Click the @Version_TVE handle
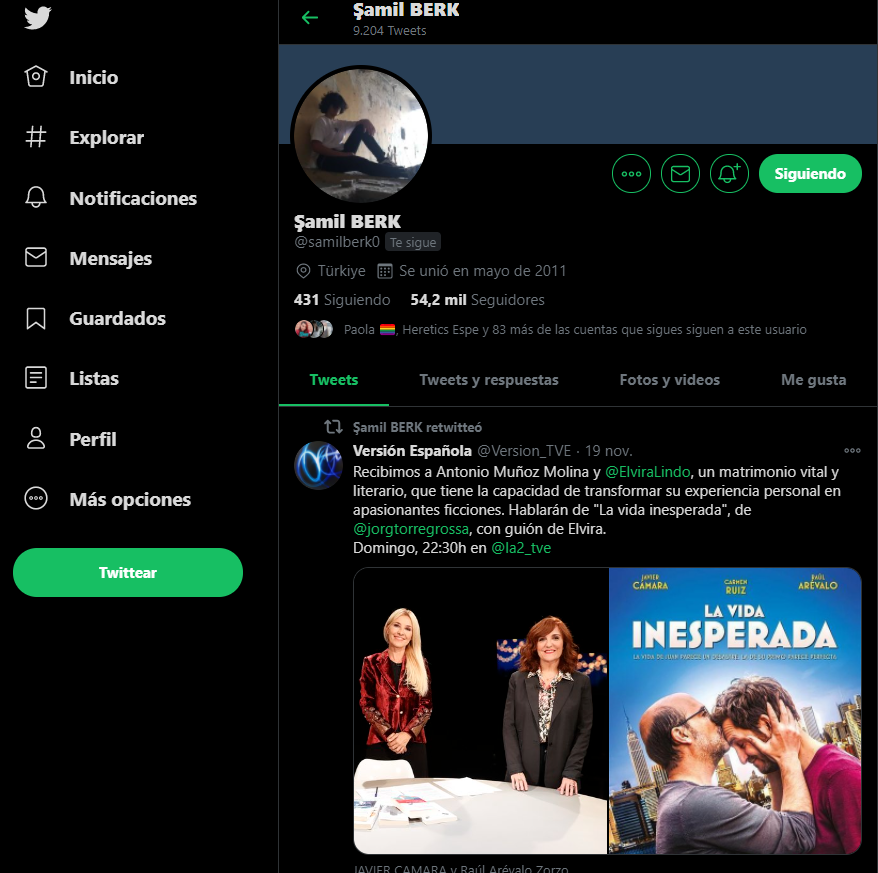 click(524, 451)
